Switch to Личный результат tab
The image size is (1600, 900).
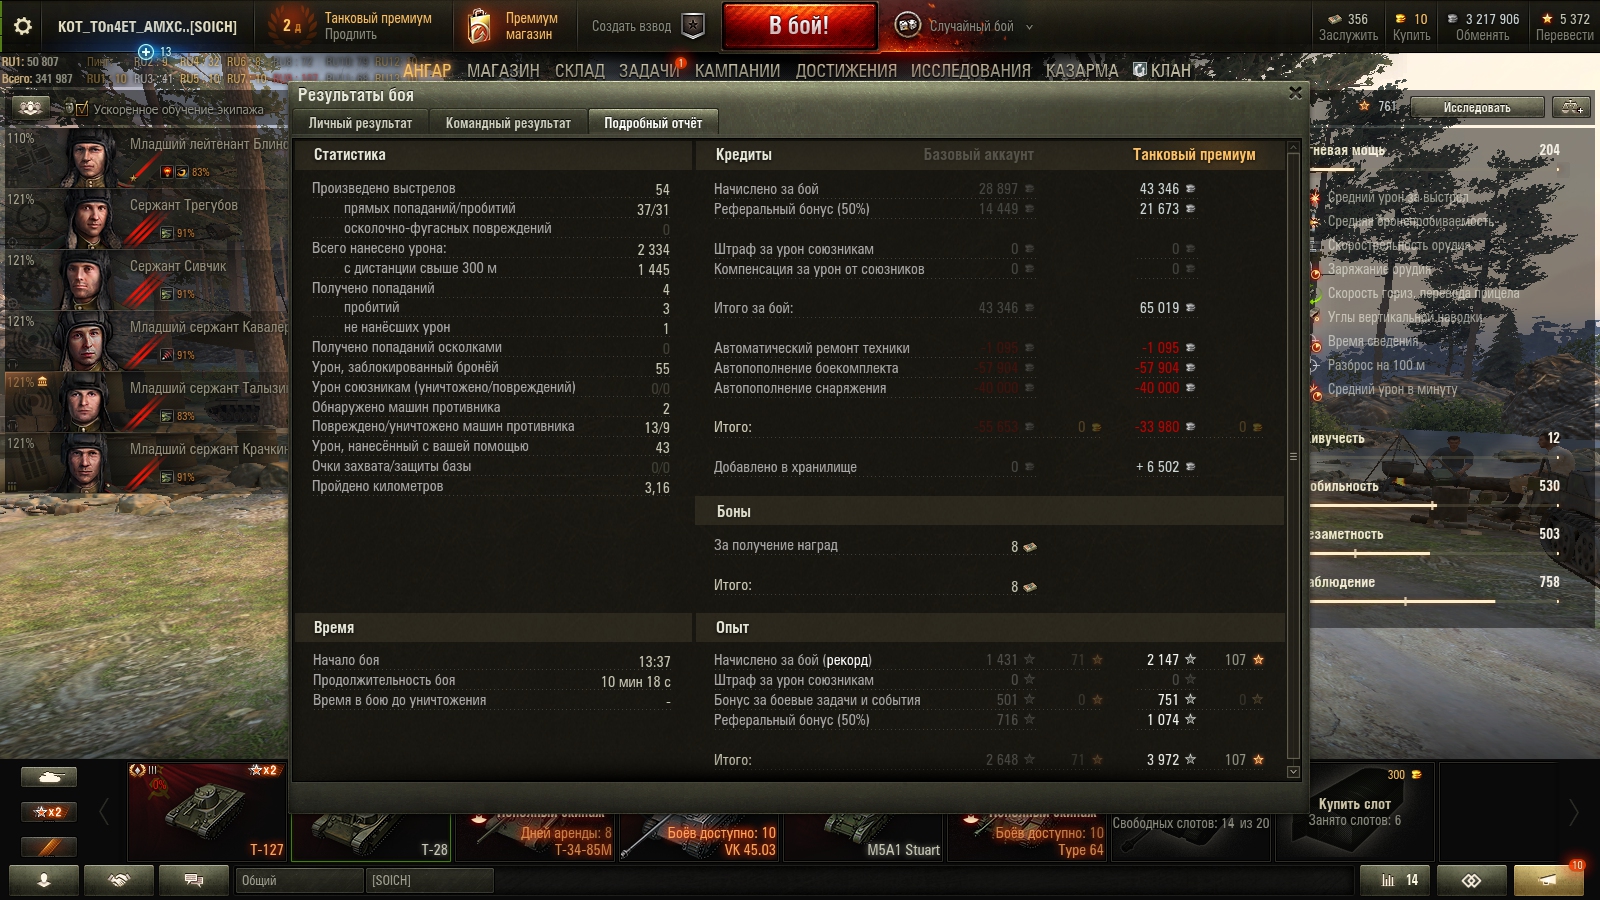pos(360,123)
